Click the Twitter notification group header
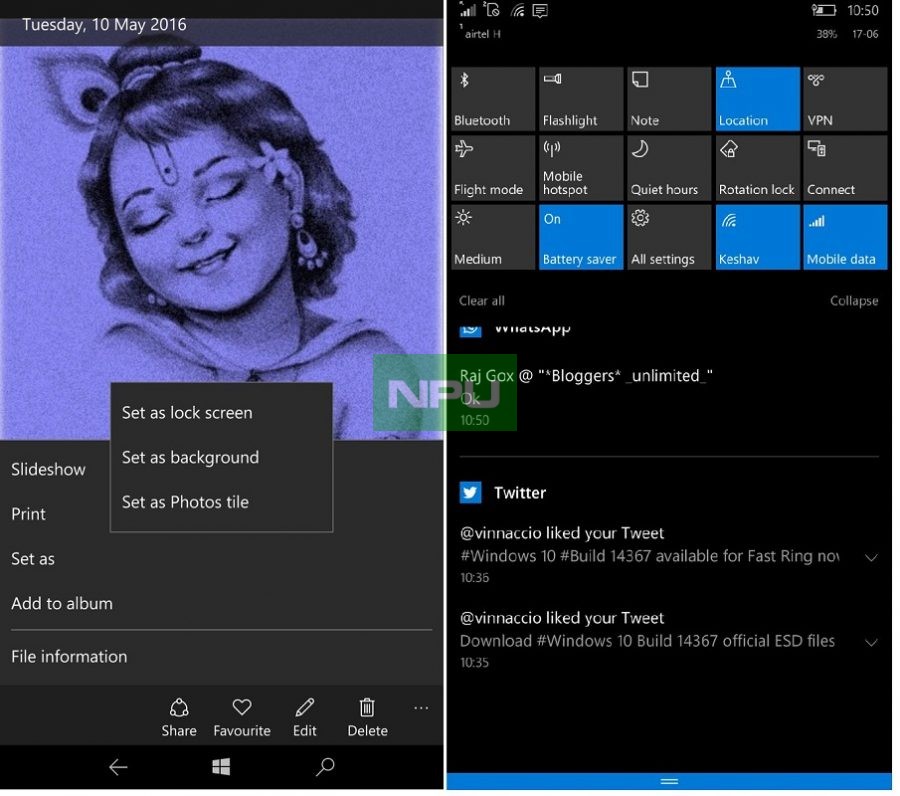 pos(669,492)
